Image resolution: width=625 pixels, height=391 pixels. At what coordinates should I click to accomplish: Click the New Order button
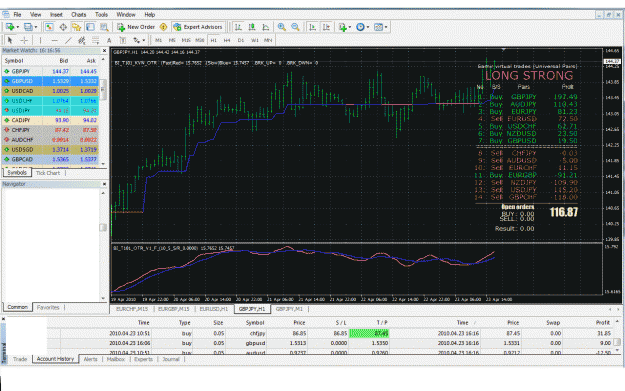pyautogui.click(x=136, y=27)
